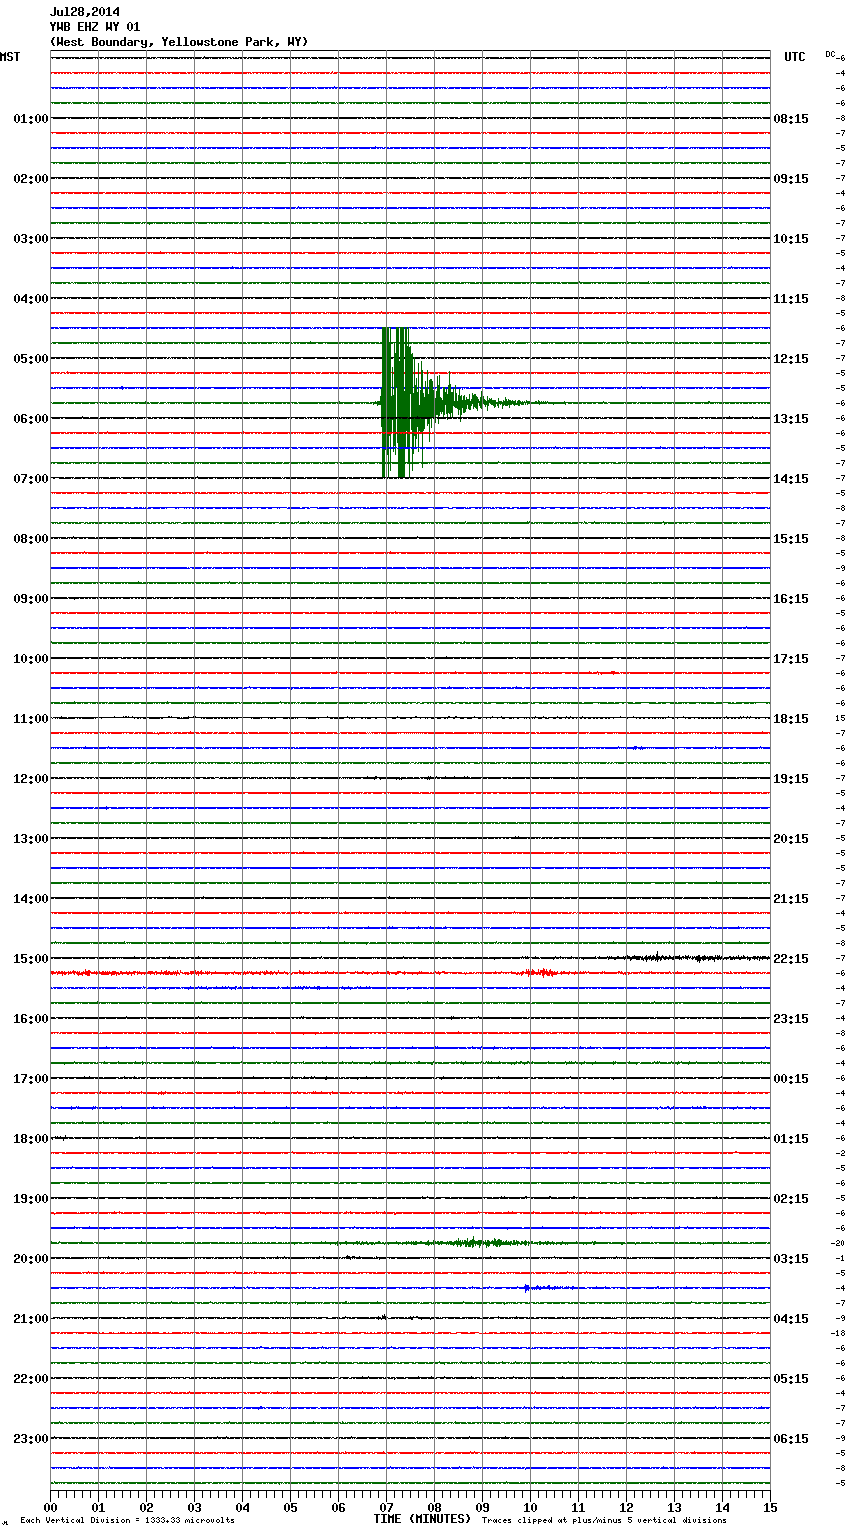Click the 03:15 UTC time label

coord(791,1259)
